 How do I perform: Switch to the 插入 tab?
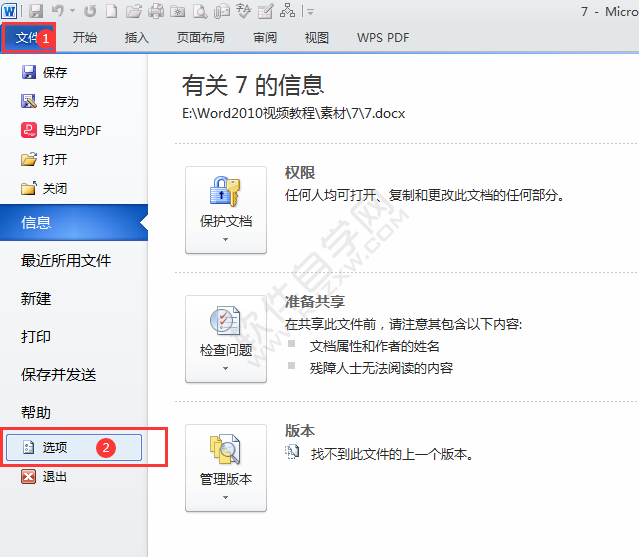137,37
